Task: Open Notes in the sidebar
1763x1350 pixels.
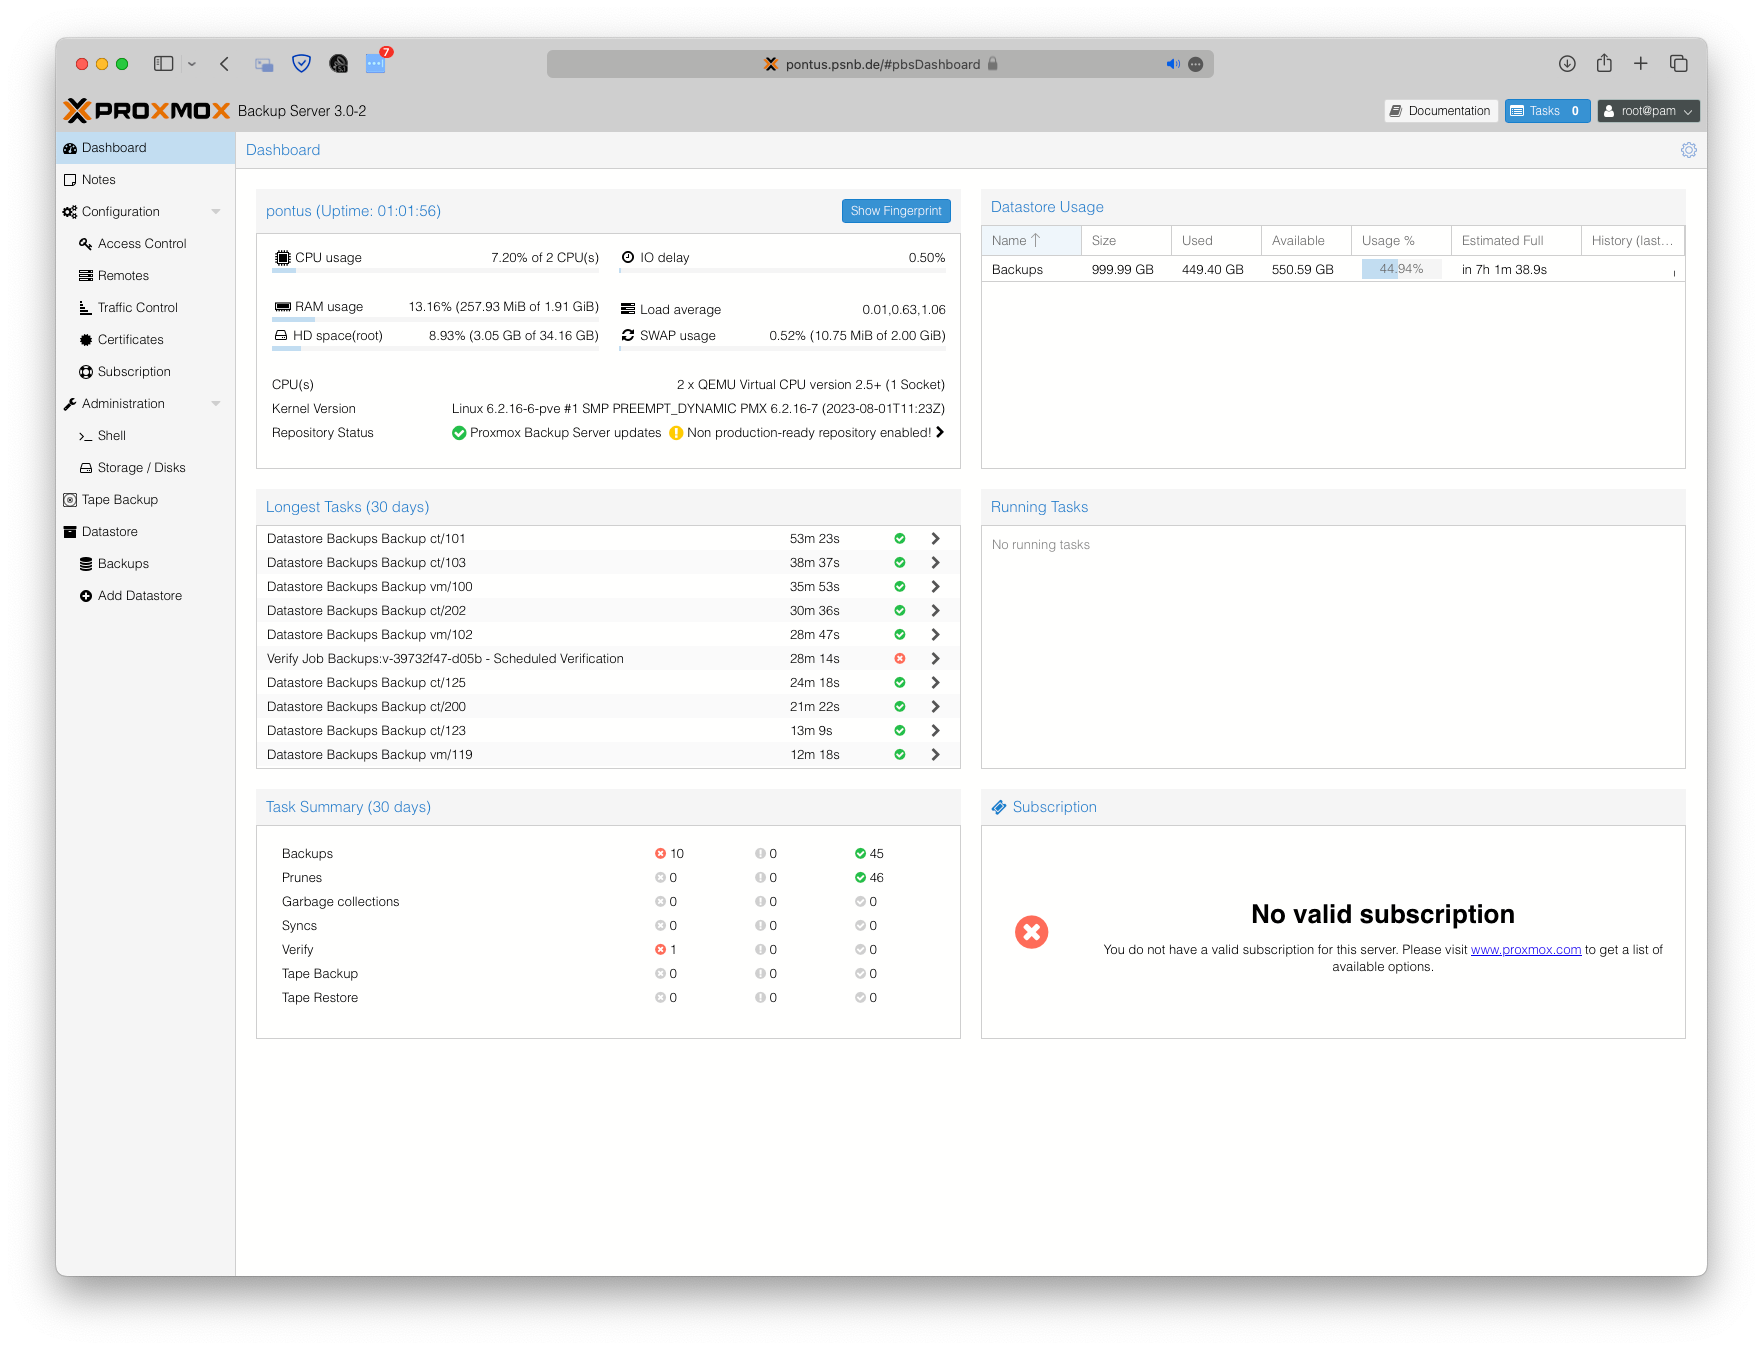Action: coord(146,180)
